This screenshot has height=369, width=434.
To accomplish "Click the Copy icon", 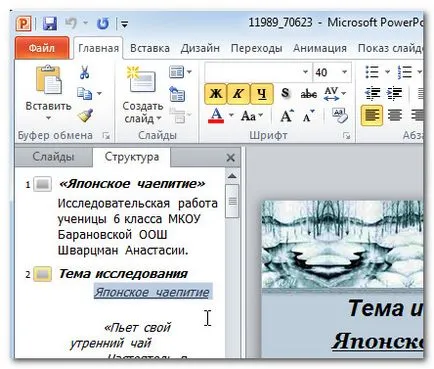I will [x=84, y=94].
